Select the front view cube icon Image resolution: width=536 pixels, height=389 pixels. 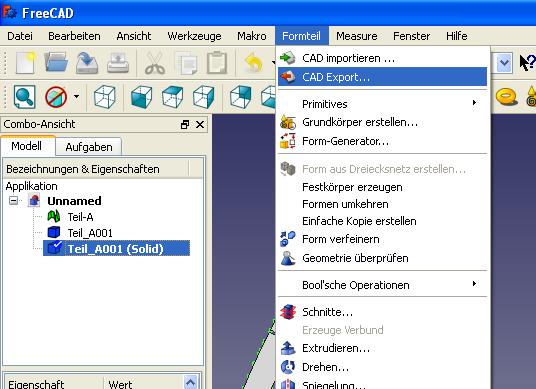(141, 97)
